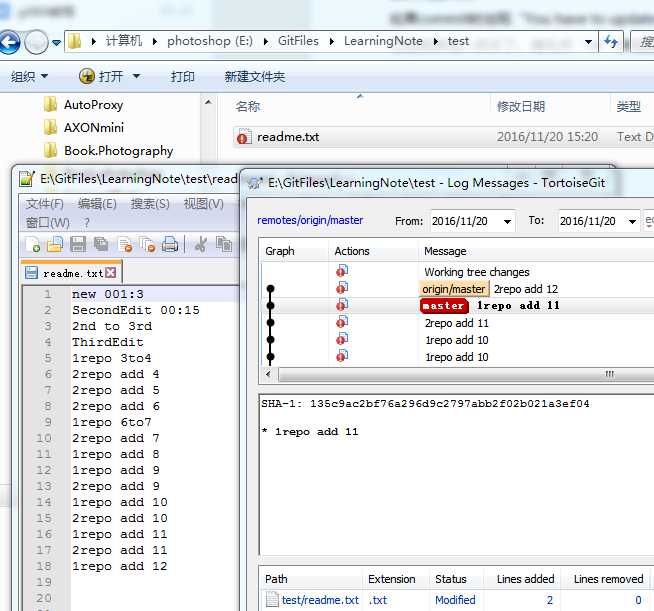
Task: Go forward in Explorer navigation
Action: tap(36, 42)
